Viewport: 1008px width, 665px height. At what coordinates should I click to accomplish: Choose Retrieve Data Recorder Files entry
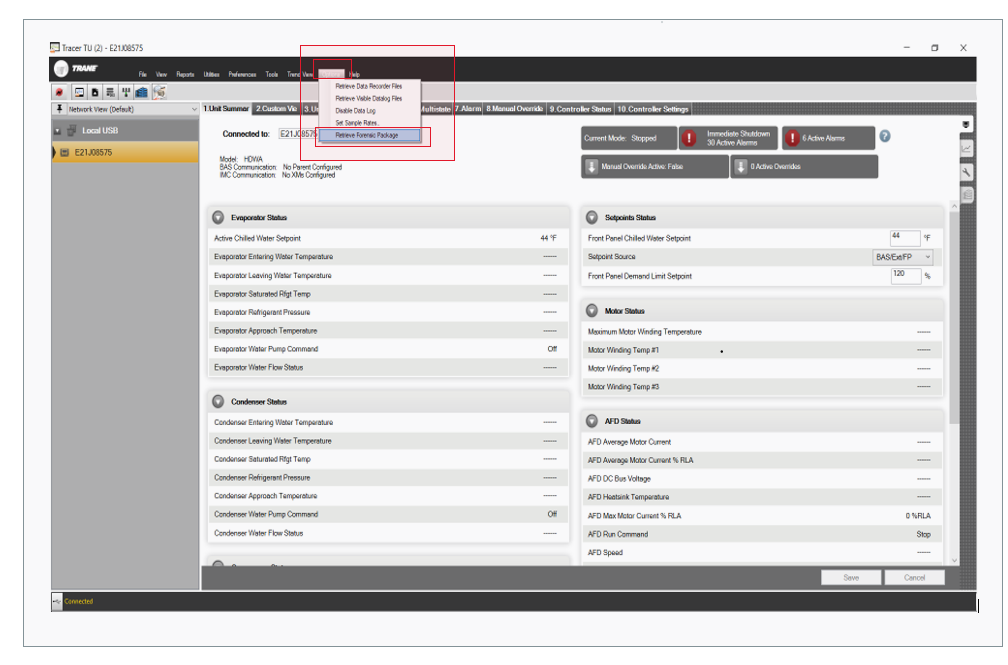tap(369, 86)
